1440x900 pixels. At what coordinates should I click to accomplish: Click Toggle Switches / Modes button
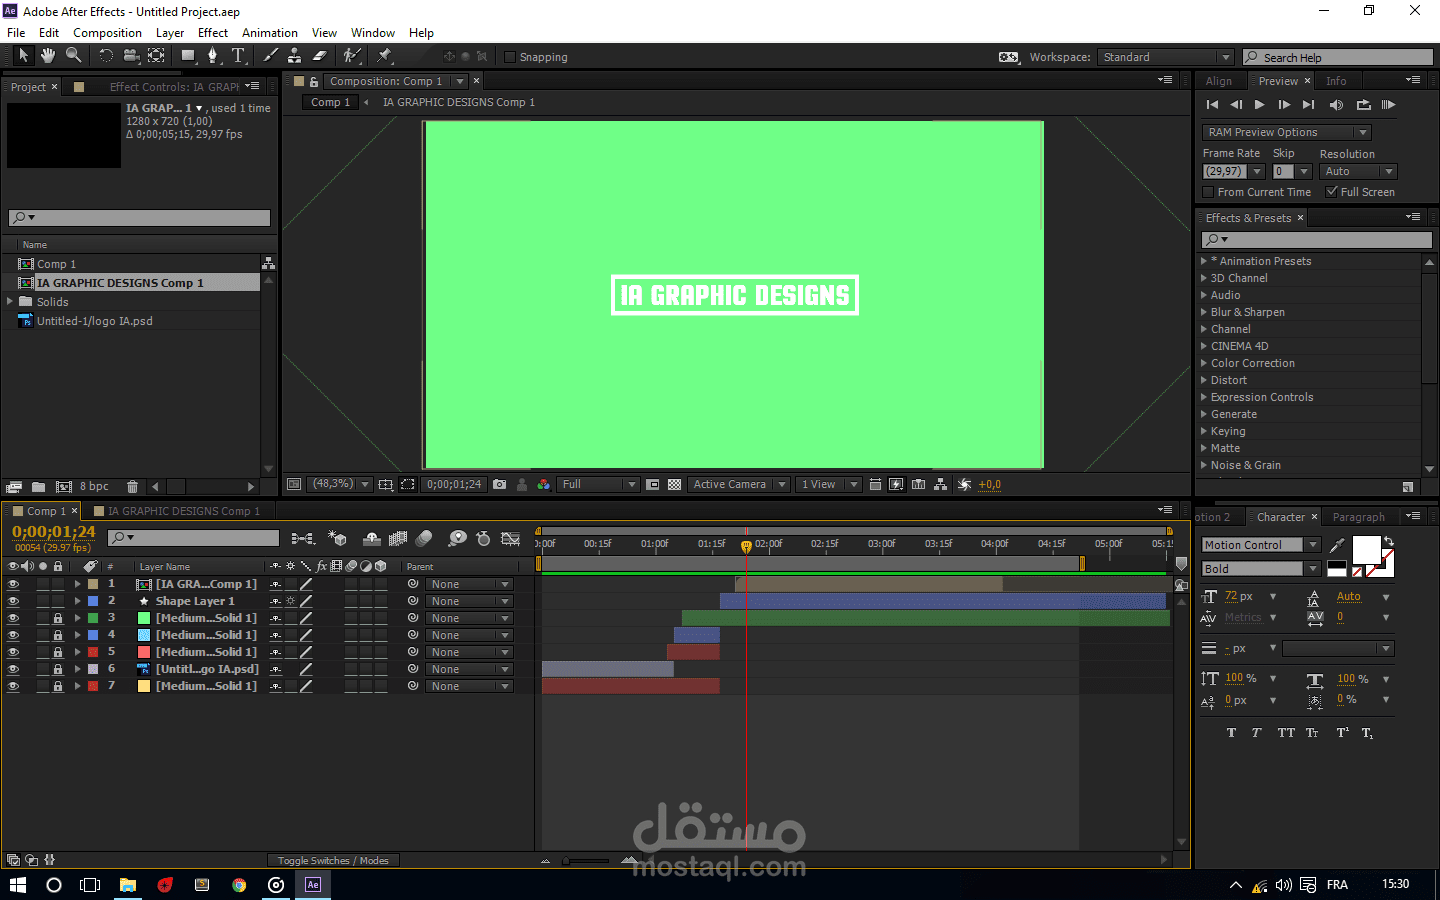click(x=333, y=860)
